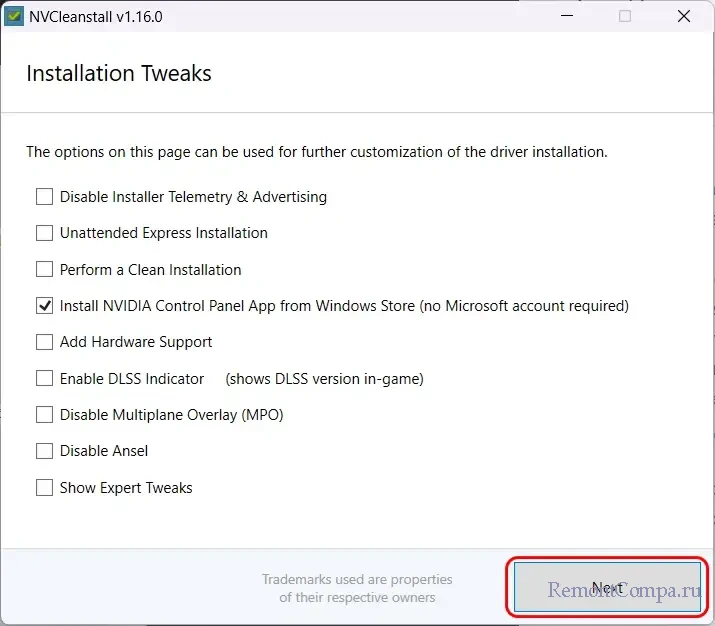Tick the Disable Ansel checkbox
Image resolution: width=715 pixels, height=626 pixels.
(x=44, y=451)
